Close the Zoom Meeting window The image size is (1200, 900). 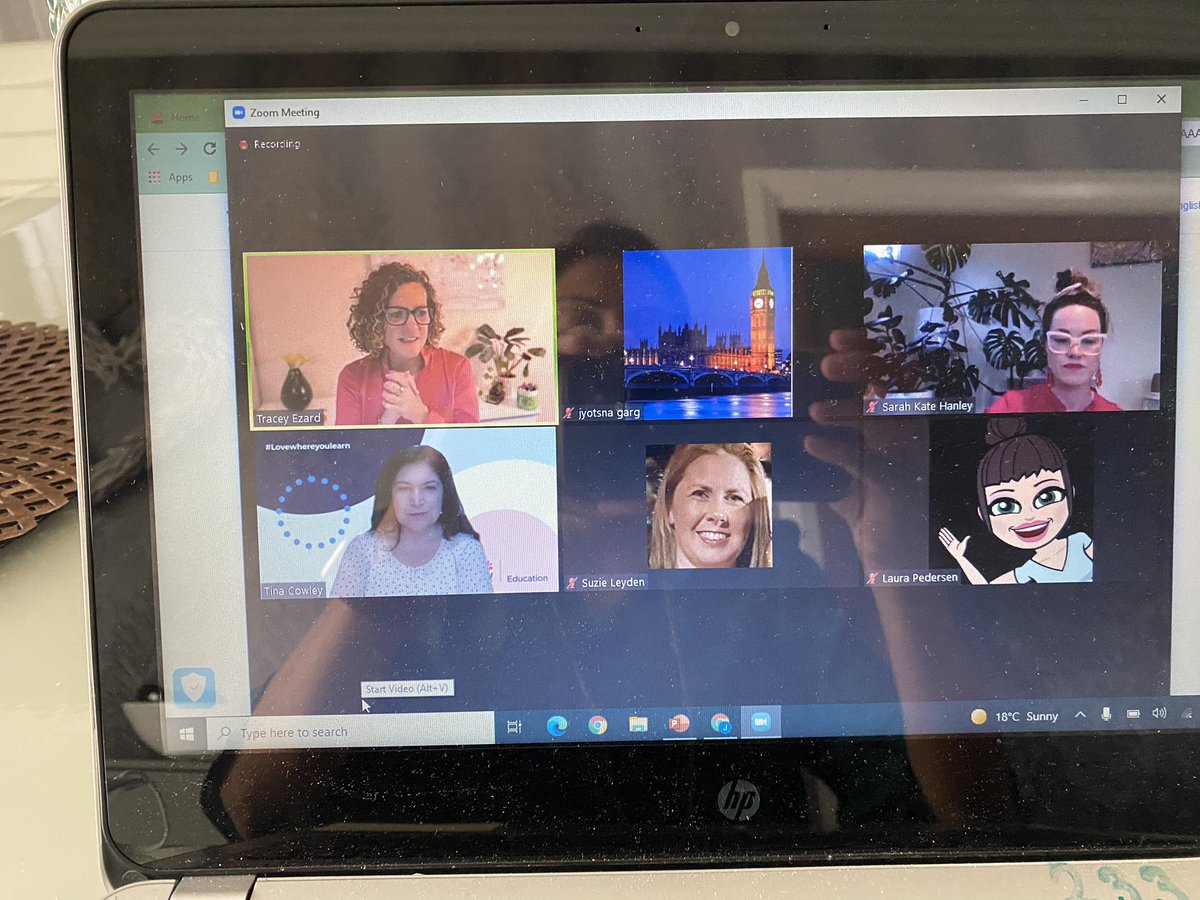(1161, 98)
